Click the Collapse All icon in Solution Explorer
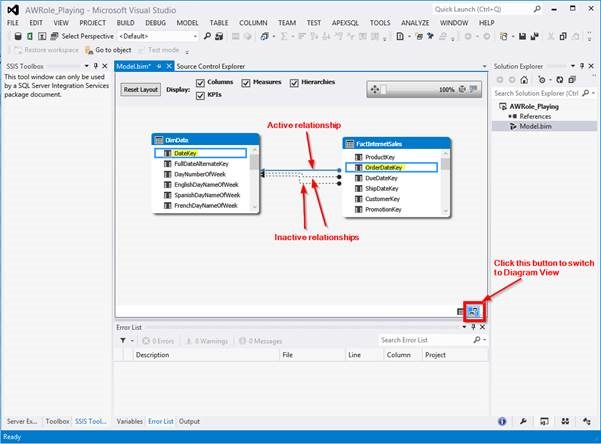 pos(572,80)
